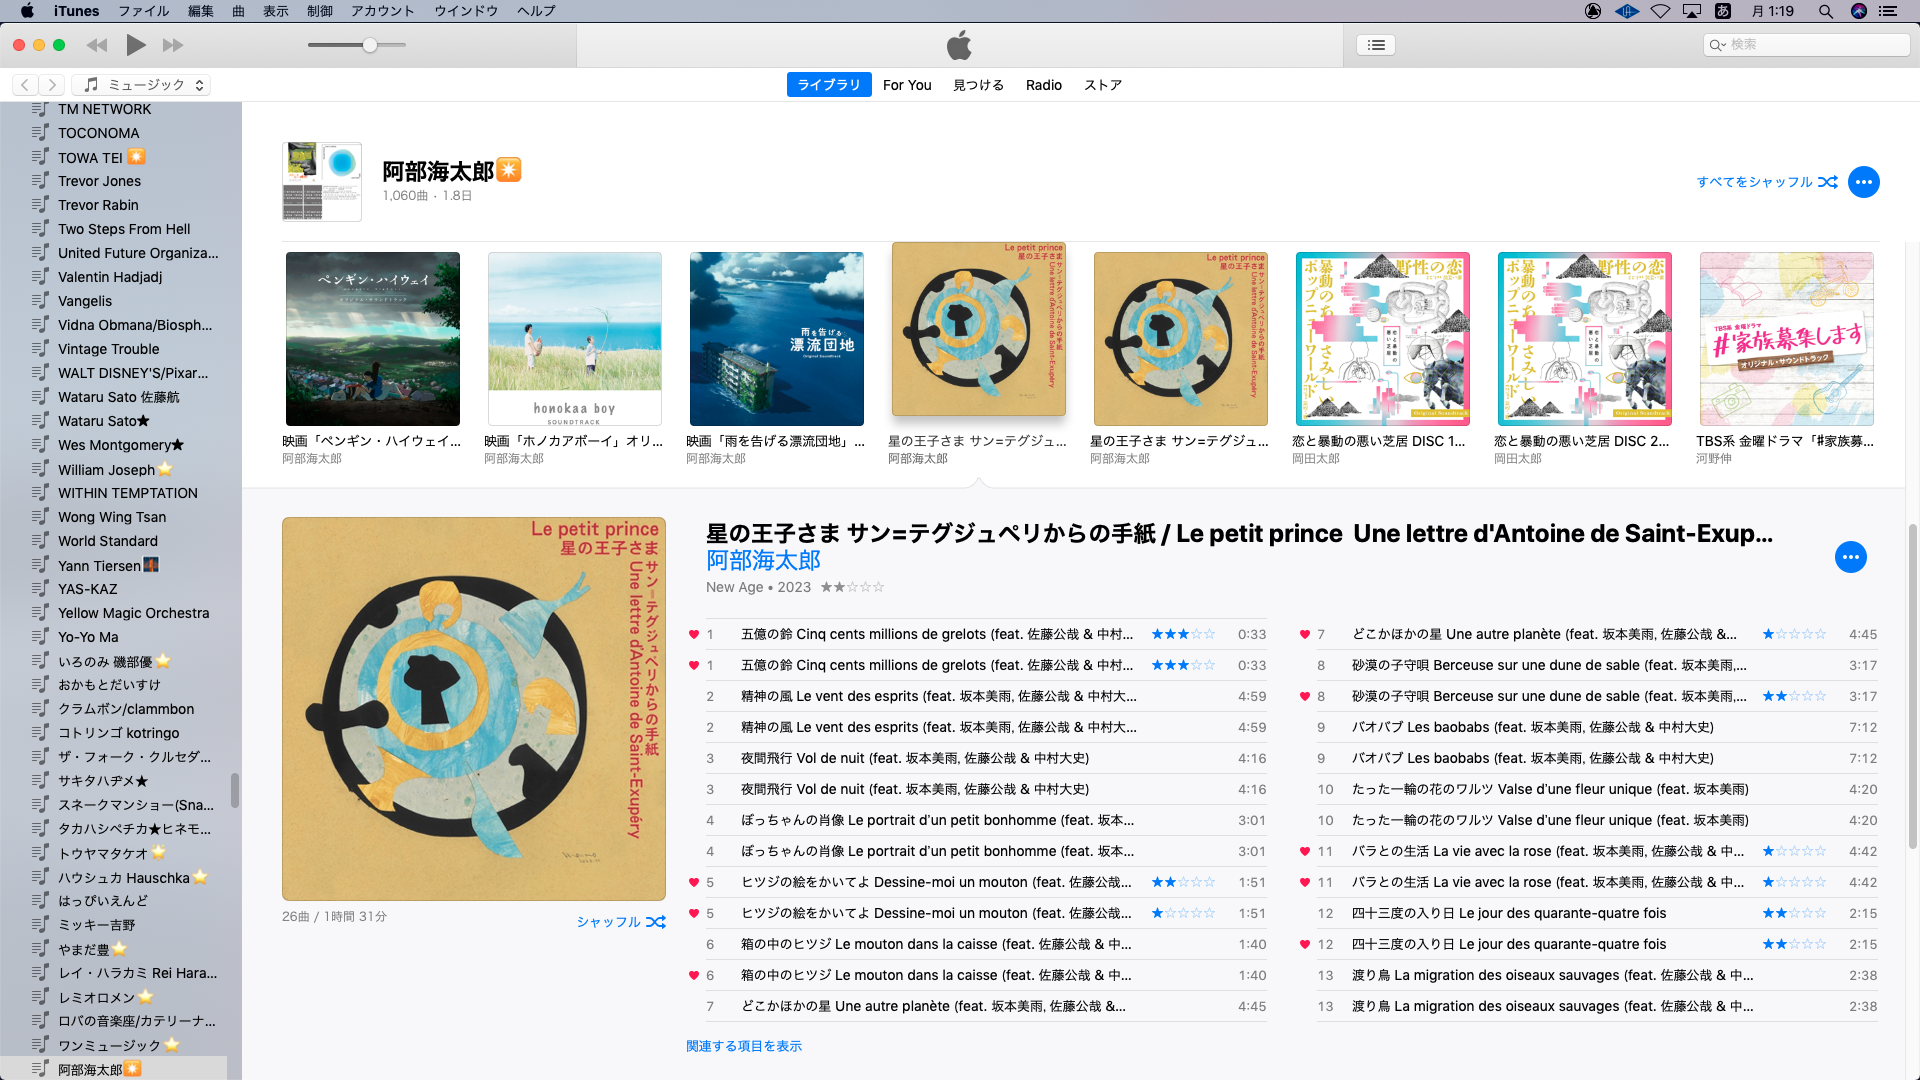Image resolution: width=1920 pixels, height=1080 pixels.
Task: Skip to next track with fast-forward
Action: click(x=173, y=45)
